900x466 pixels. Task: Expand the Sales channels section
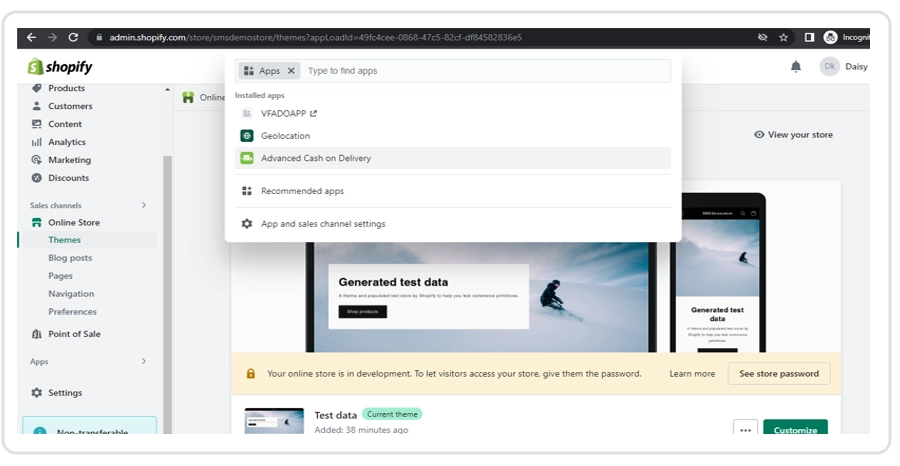[143, 205]
